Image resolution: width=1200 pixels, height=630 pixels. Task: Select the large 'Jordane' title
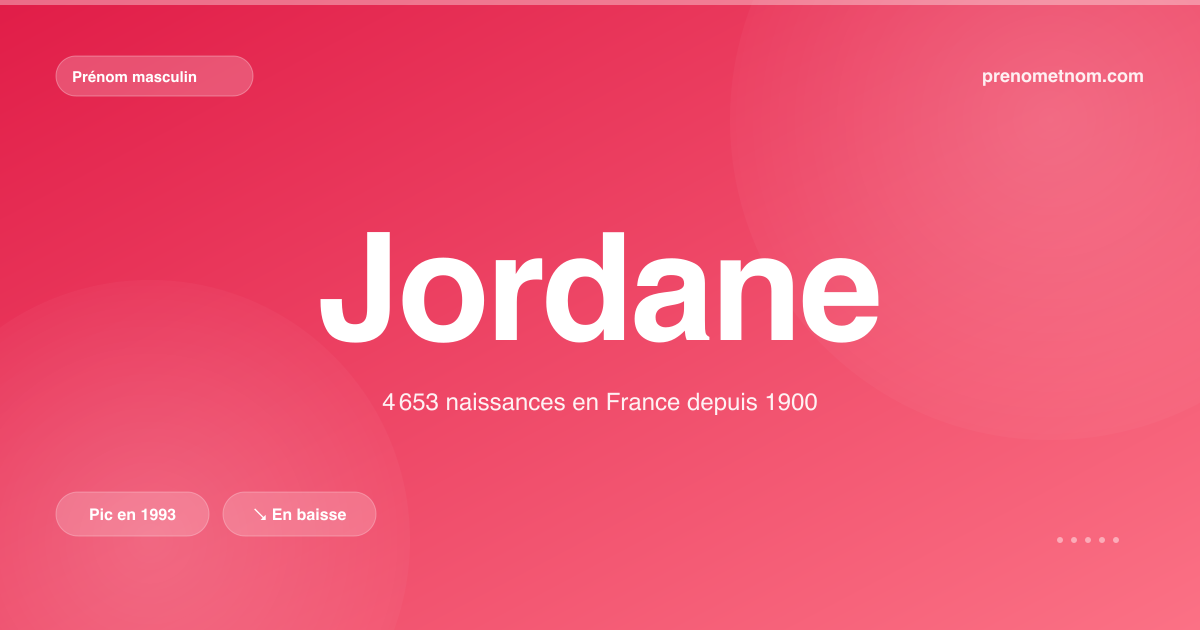click(x=599, y=285)
